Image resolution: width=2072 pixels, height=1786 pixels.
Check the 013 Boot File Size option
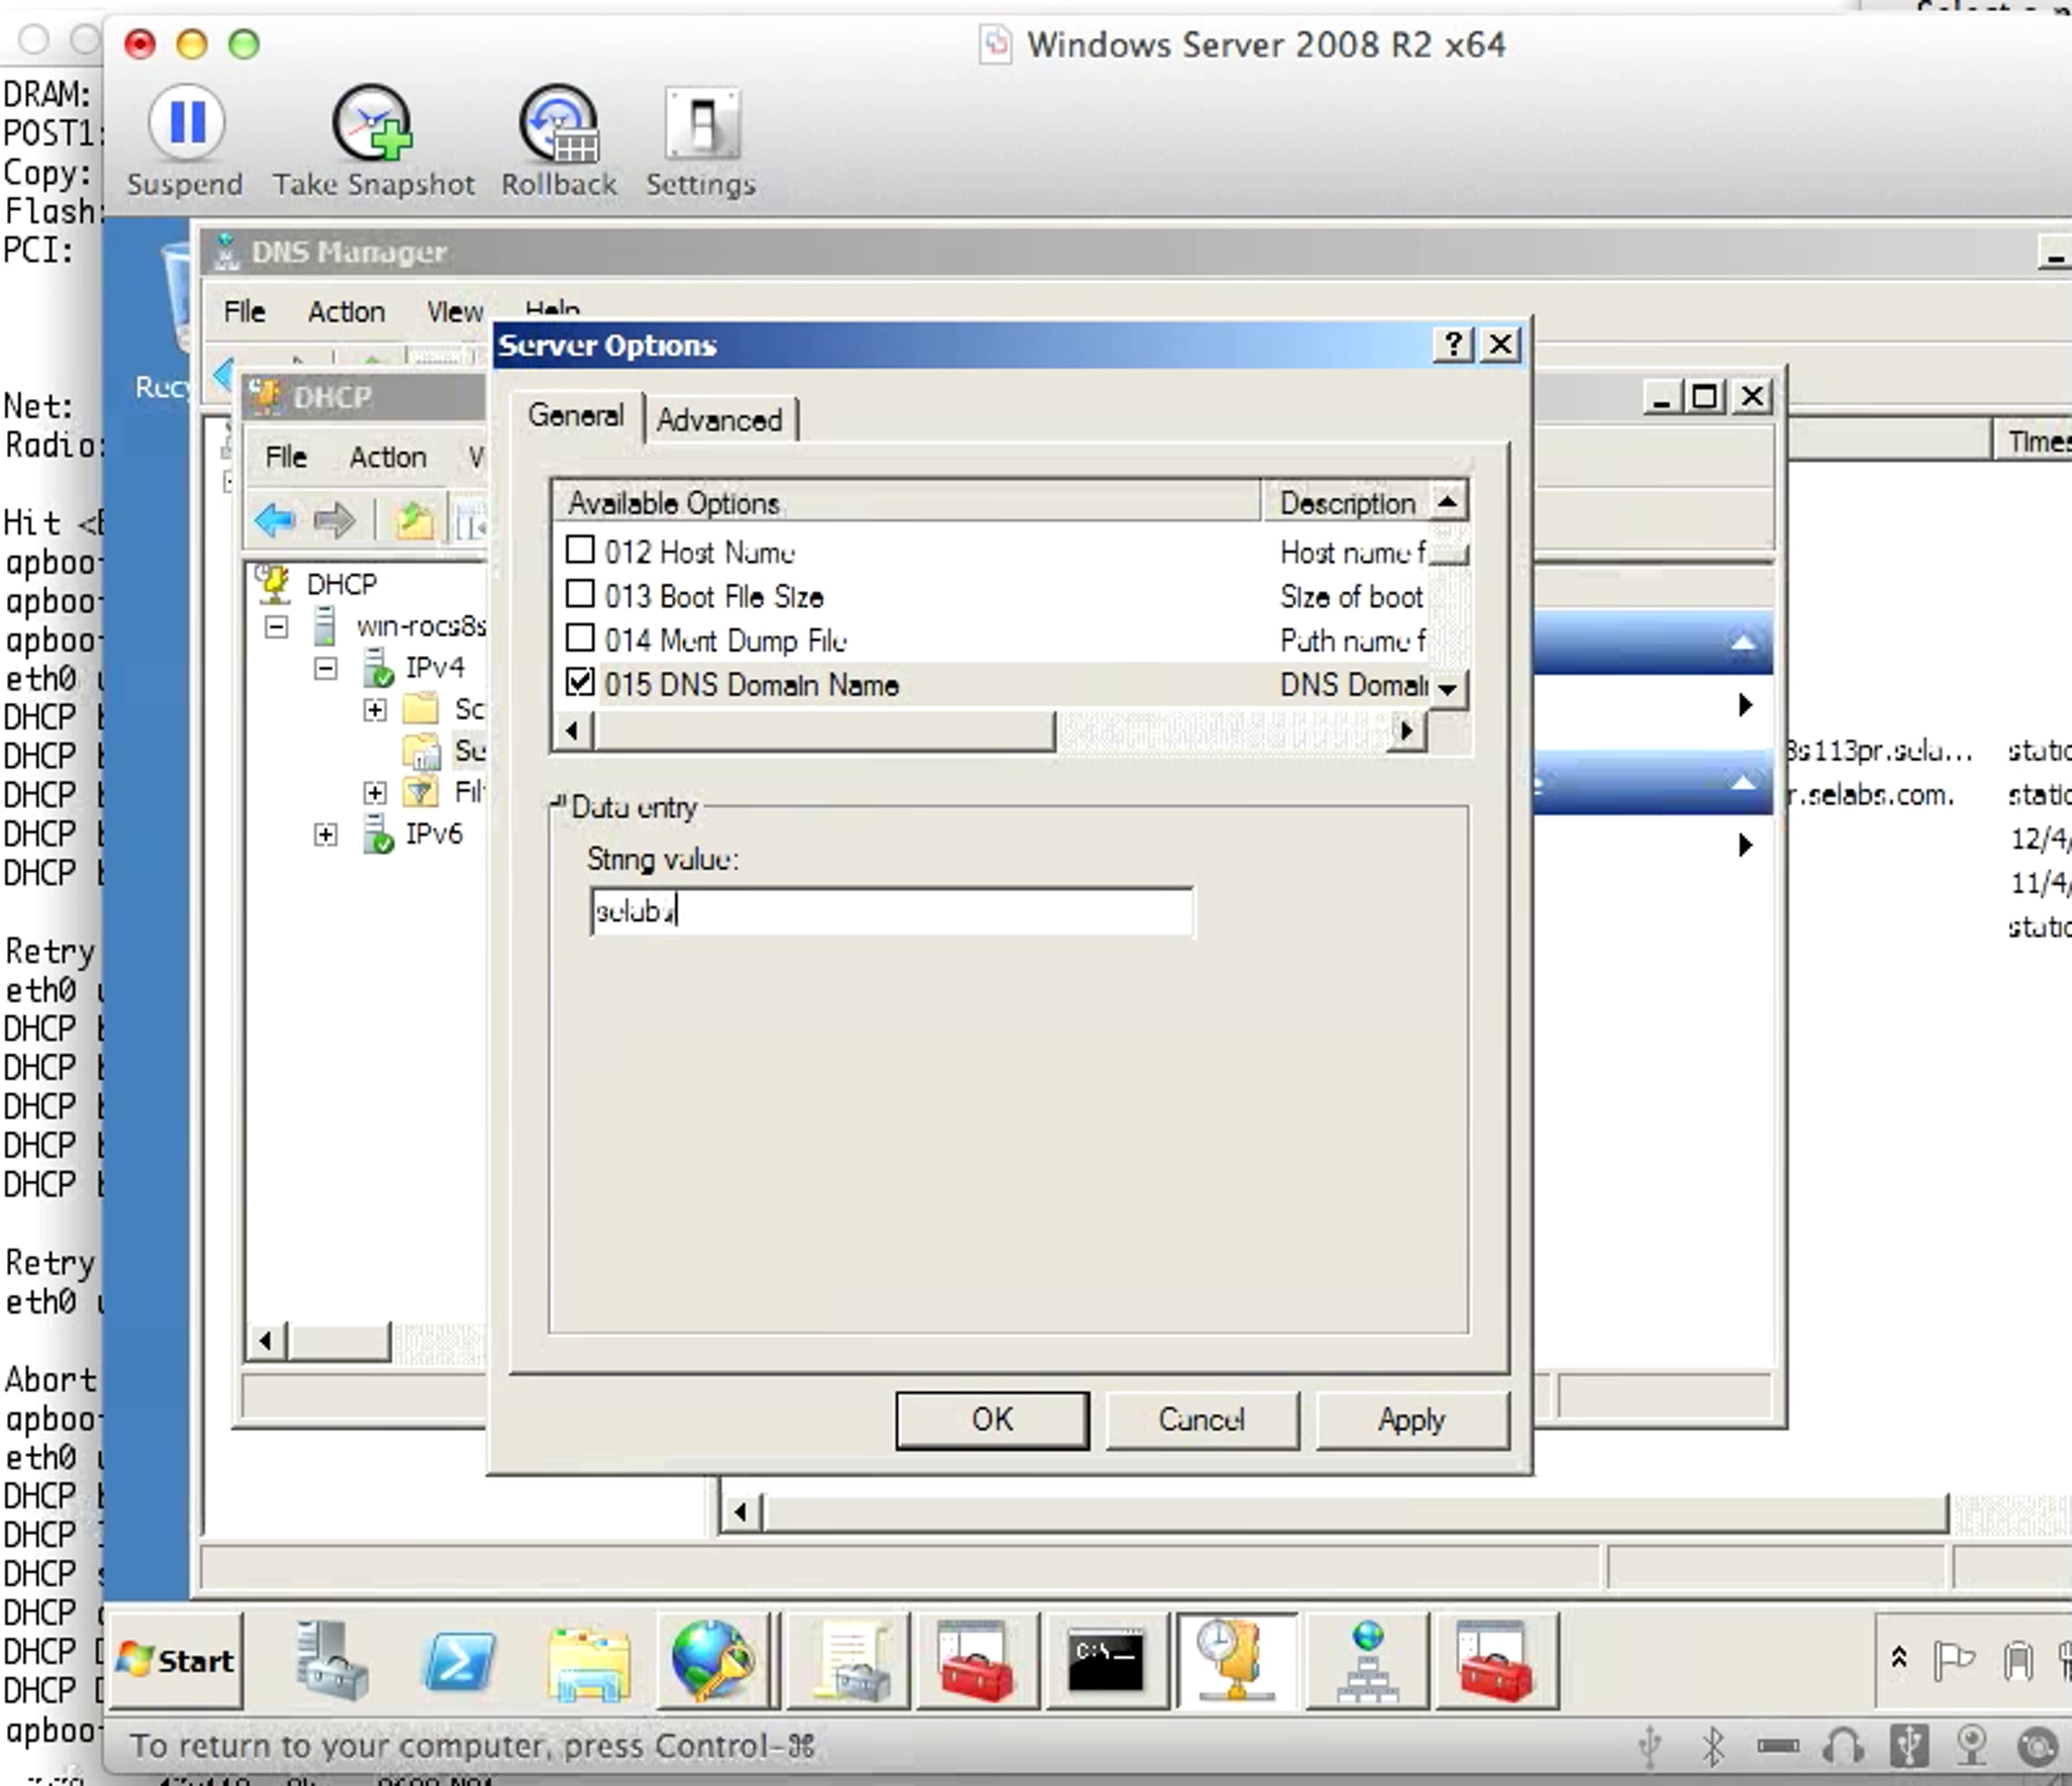[580, 594]
